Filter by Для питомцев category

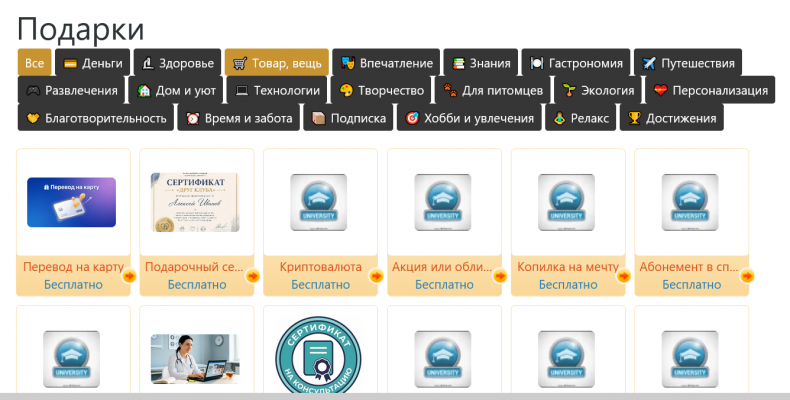493,90
